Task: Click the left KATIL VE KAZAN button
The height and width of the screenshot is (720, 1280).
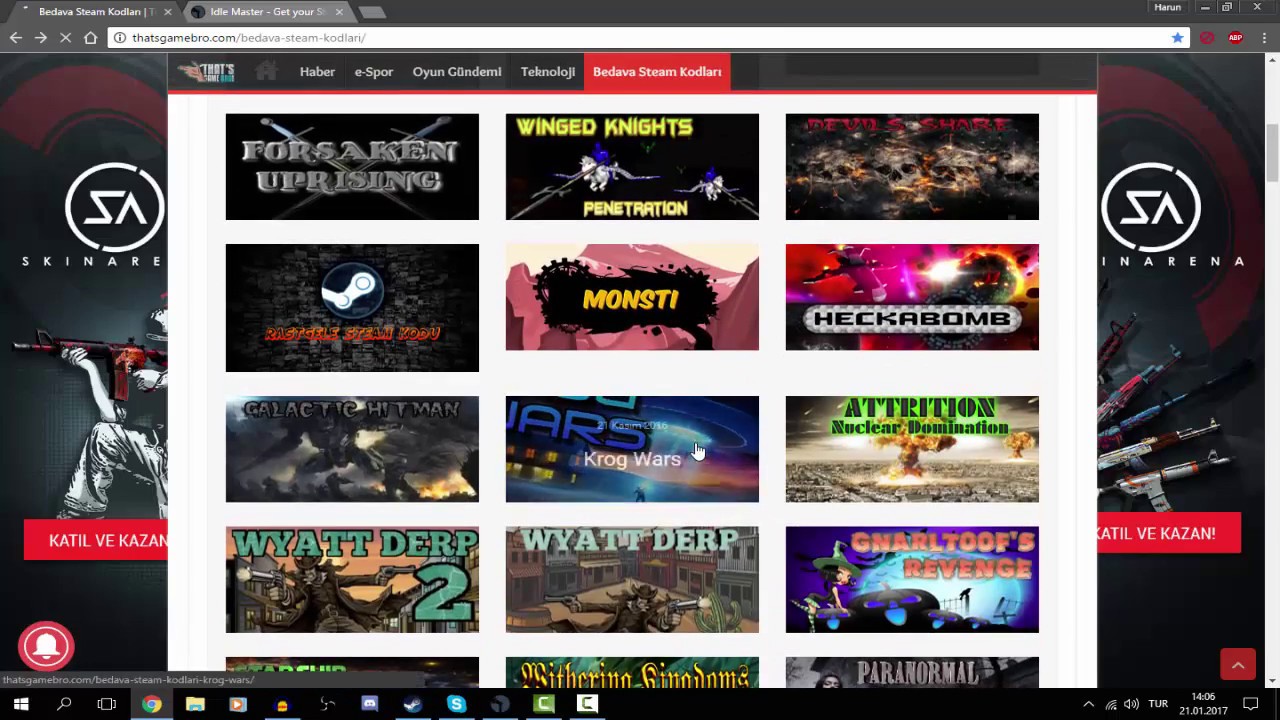Action: [x=96, y=540]
